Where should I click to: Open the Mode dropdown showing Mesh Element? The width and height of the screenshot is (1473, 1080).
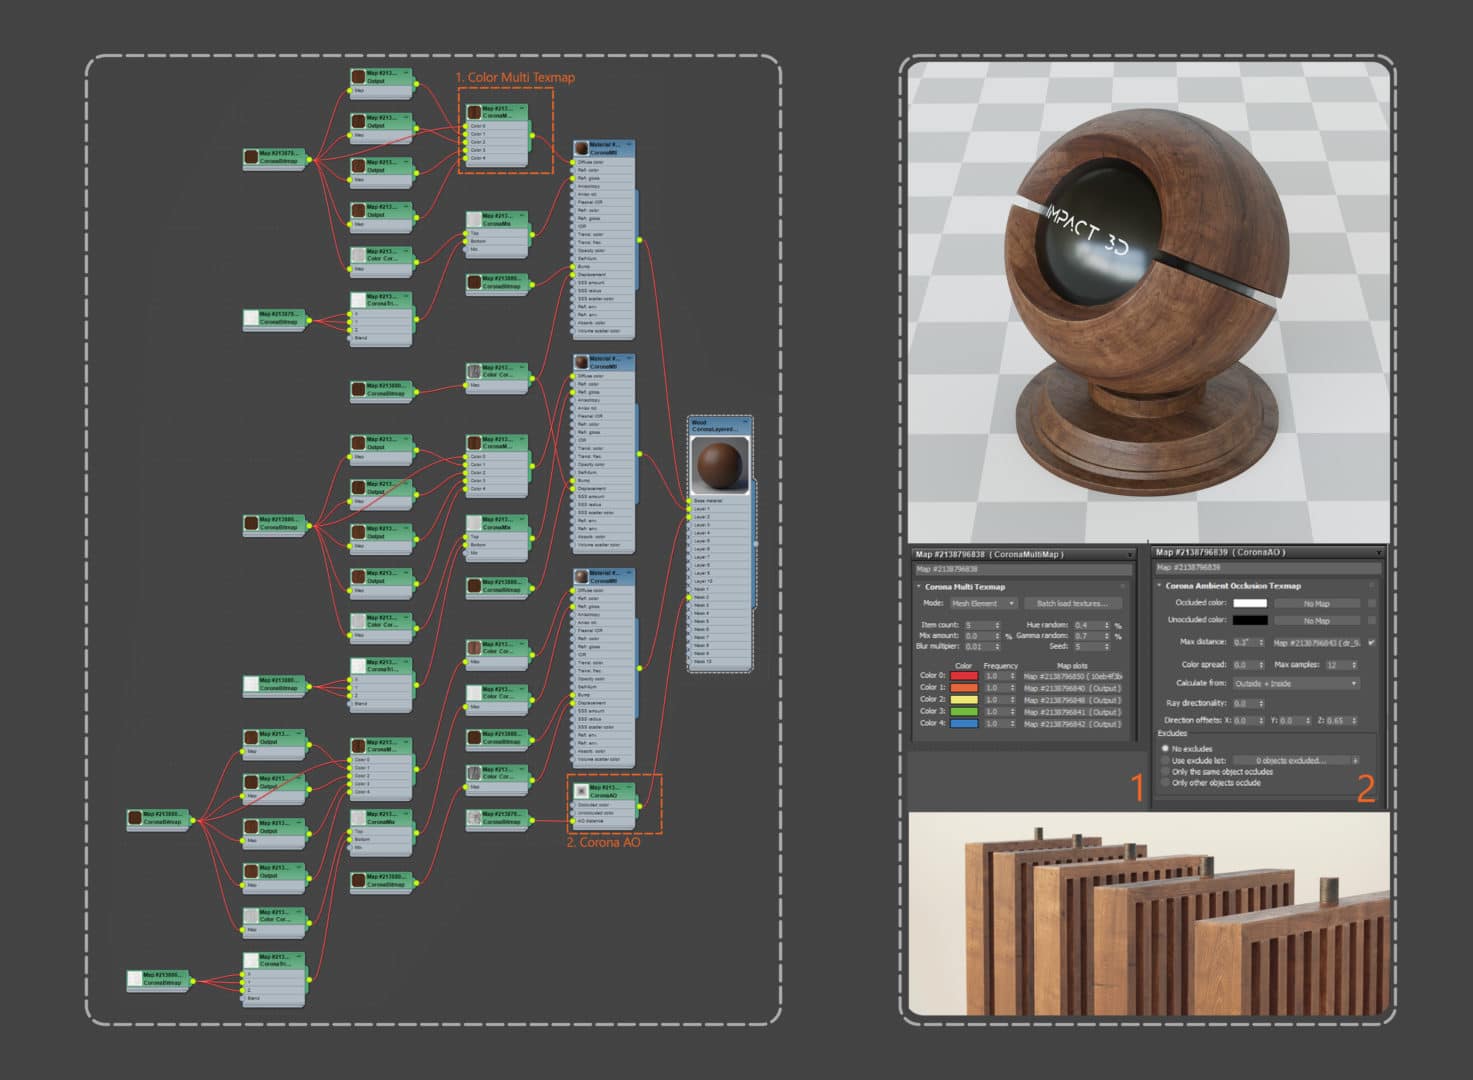[x=983, y=603]
